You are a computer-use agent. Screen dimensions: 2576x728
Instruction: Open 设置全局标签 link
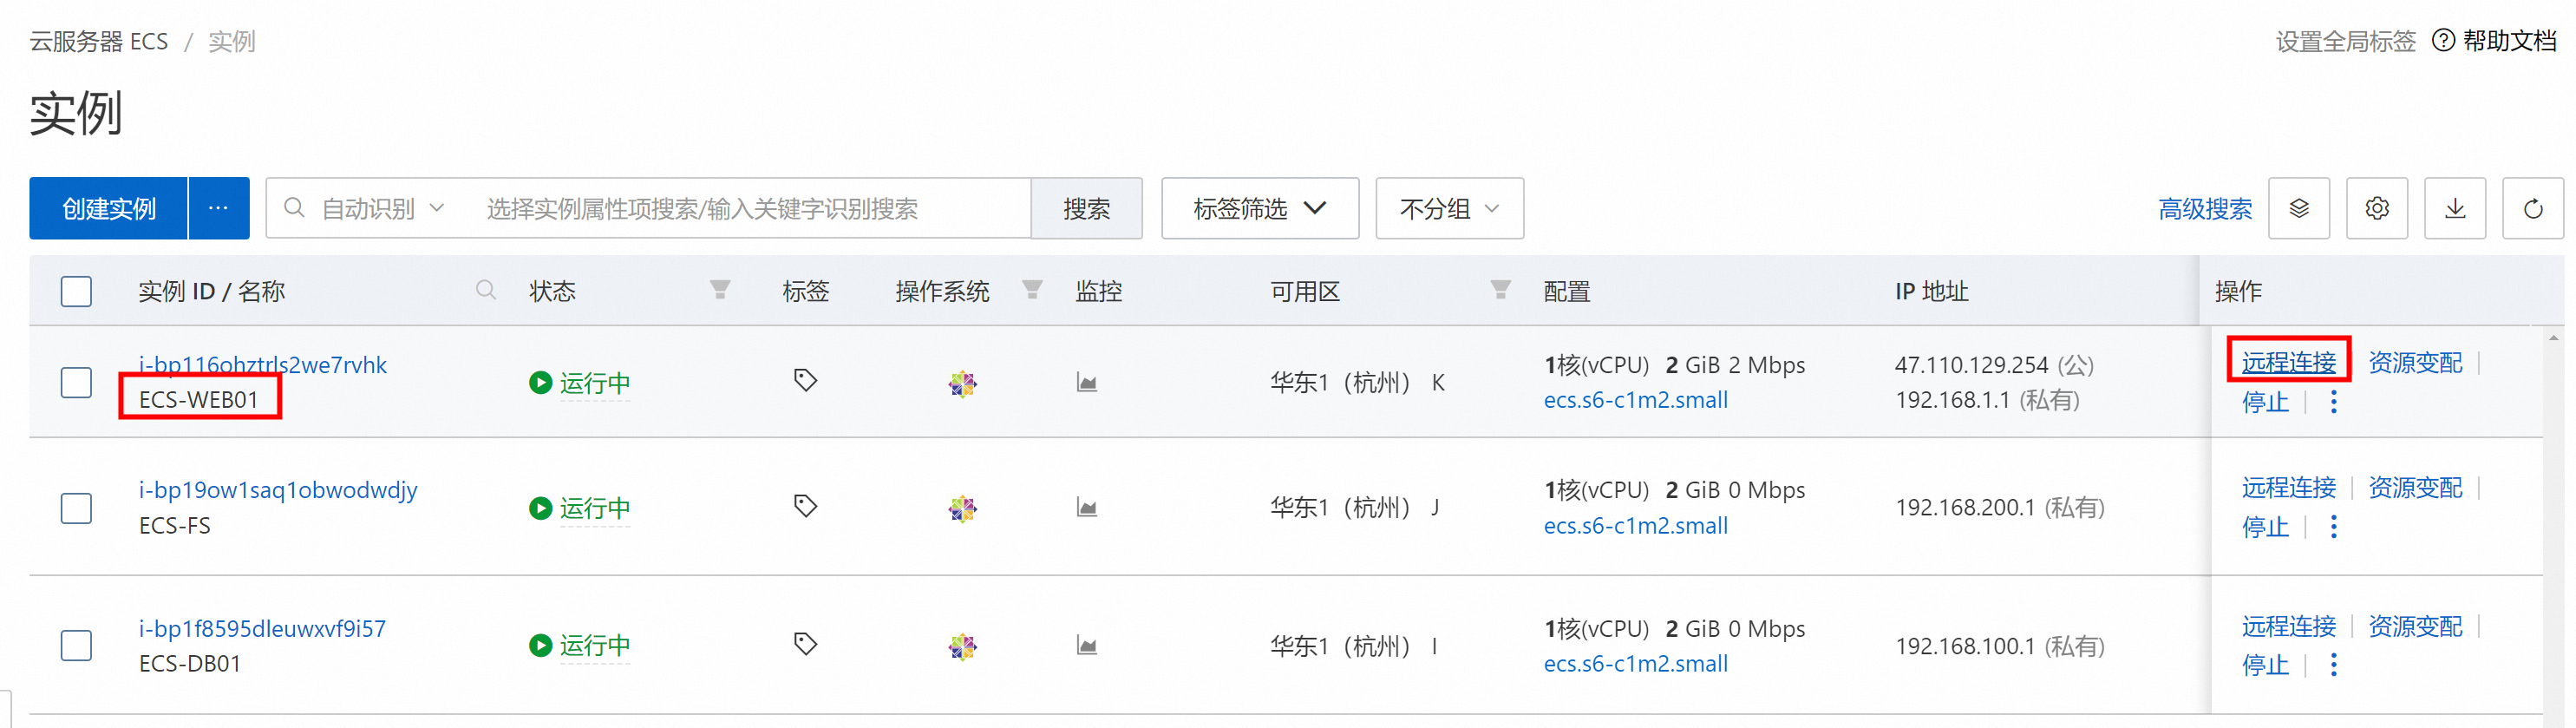[2345, 41]
